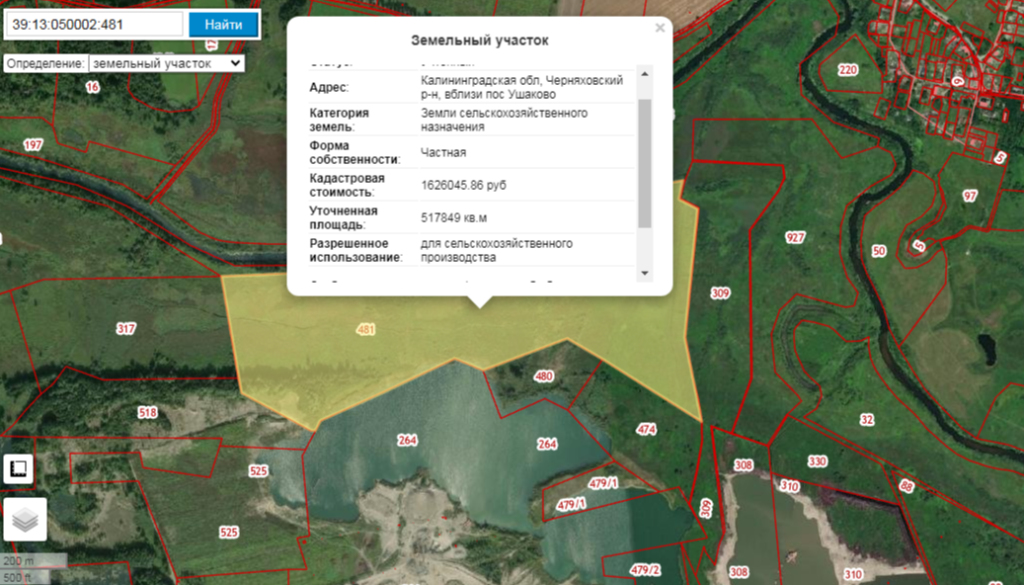Close the Земельный участок popup

(x=660, y=27)
